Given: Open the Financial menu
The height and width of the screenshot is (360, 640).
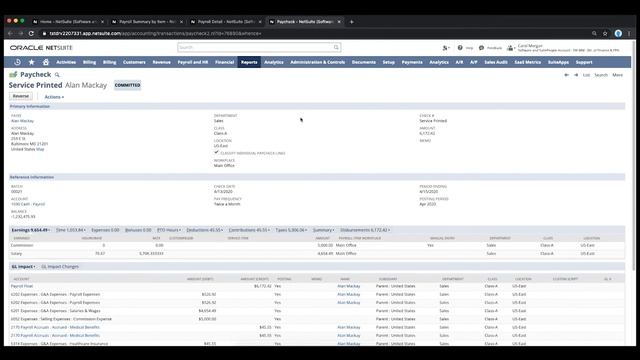Looking at the screenshot, I should (x=224, y=62).
